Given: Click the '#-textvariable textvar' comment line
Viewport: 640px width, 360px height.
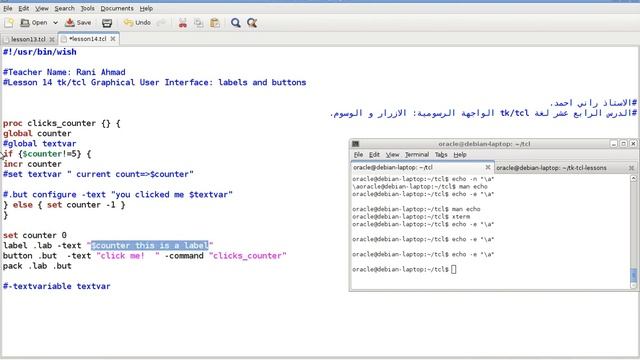Looking at the screenshot, I should click(x=57, y=286).
